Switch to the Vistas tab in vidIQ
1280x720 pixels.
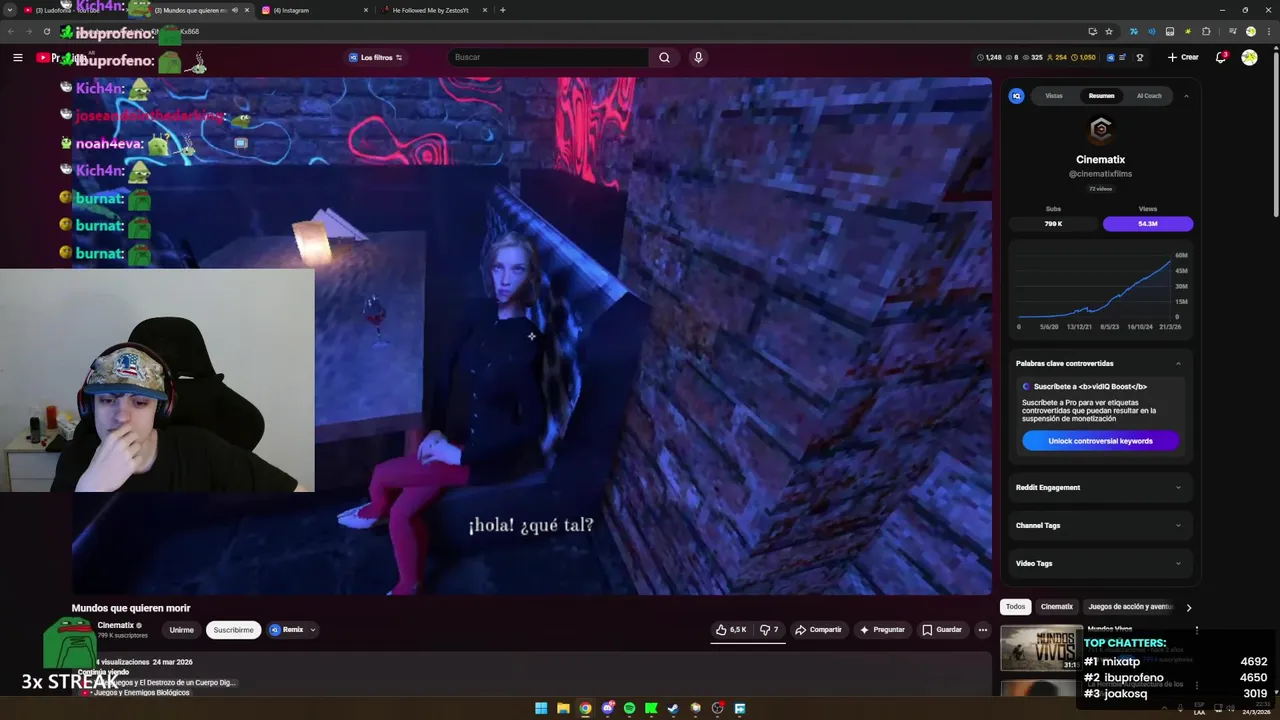click(1054, 96)
